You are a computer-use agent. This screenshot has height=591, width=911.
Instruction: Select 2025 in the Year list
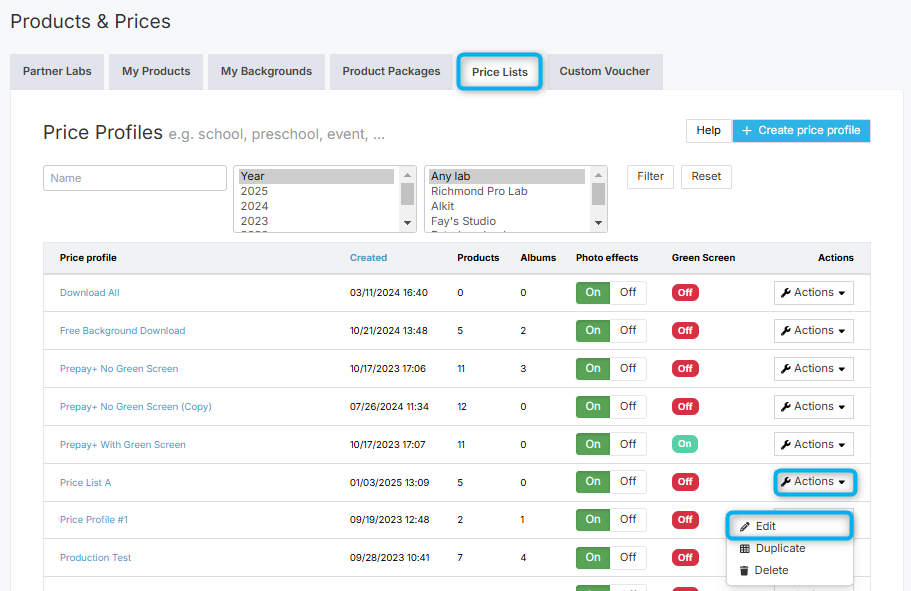[x=316, y=191]
